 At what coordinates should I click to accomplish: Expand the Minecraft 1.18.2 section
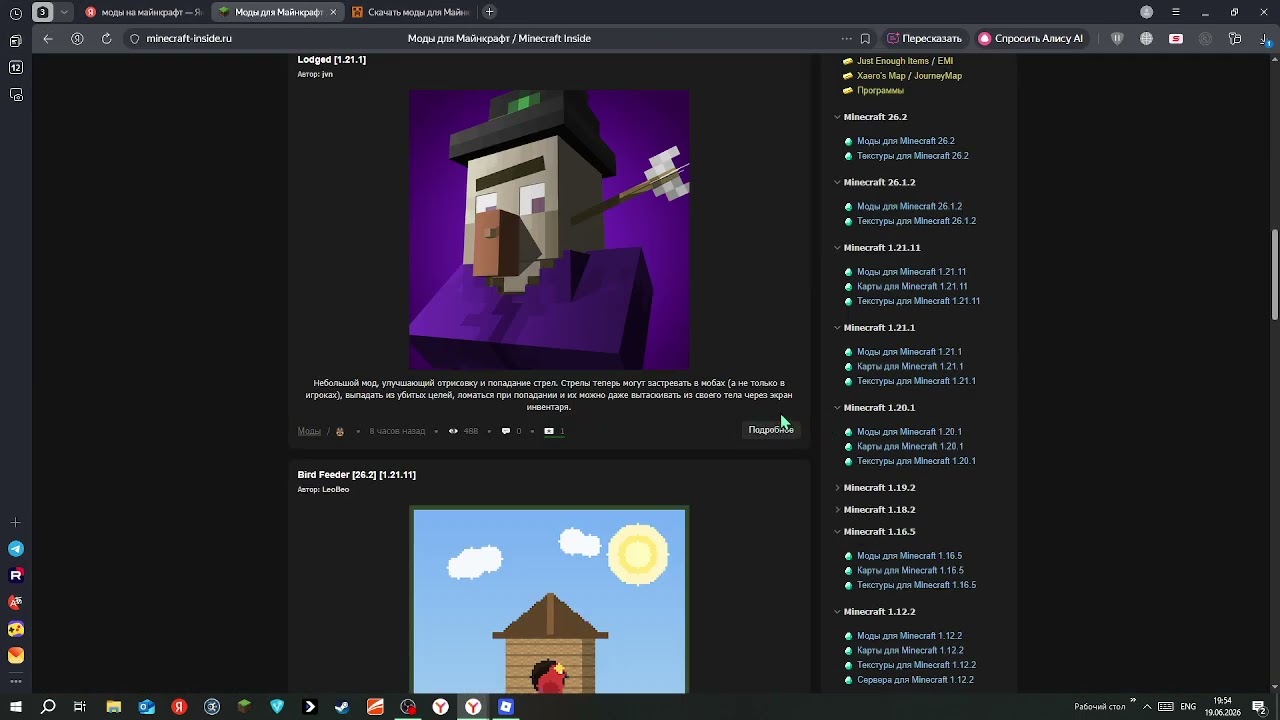(x=838, y=510)
